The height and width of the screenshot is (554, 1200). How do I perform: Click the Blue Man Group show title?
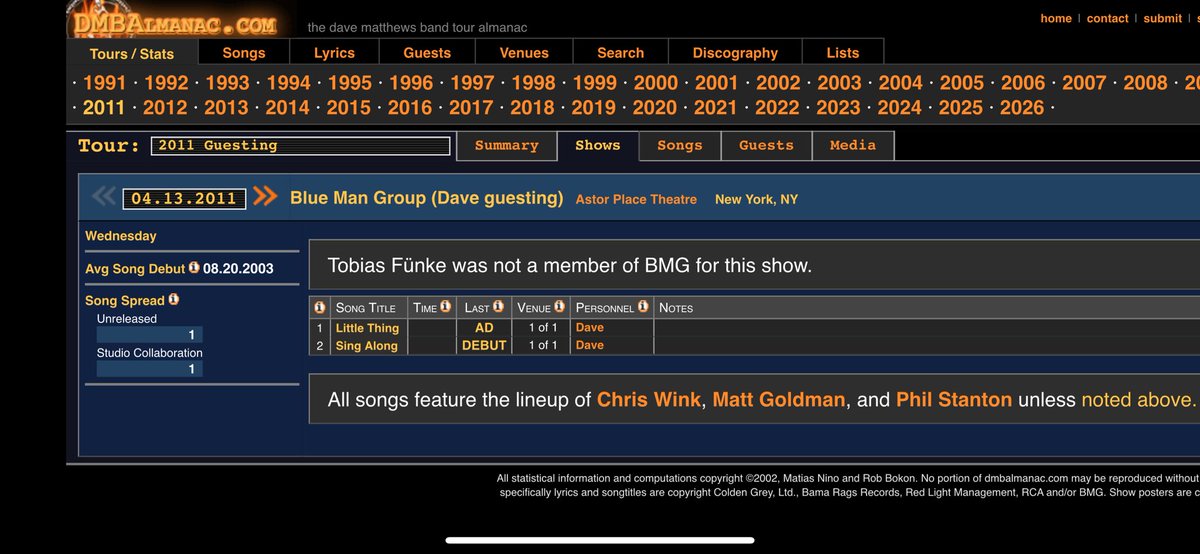click(x=427, y=198)
